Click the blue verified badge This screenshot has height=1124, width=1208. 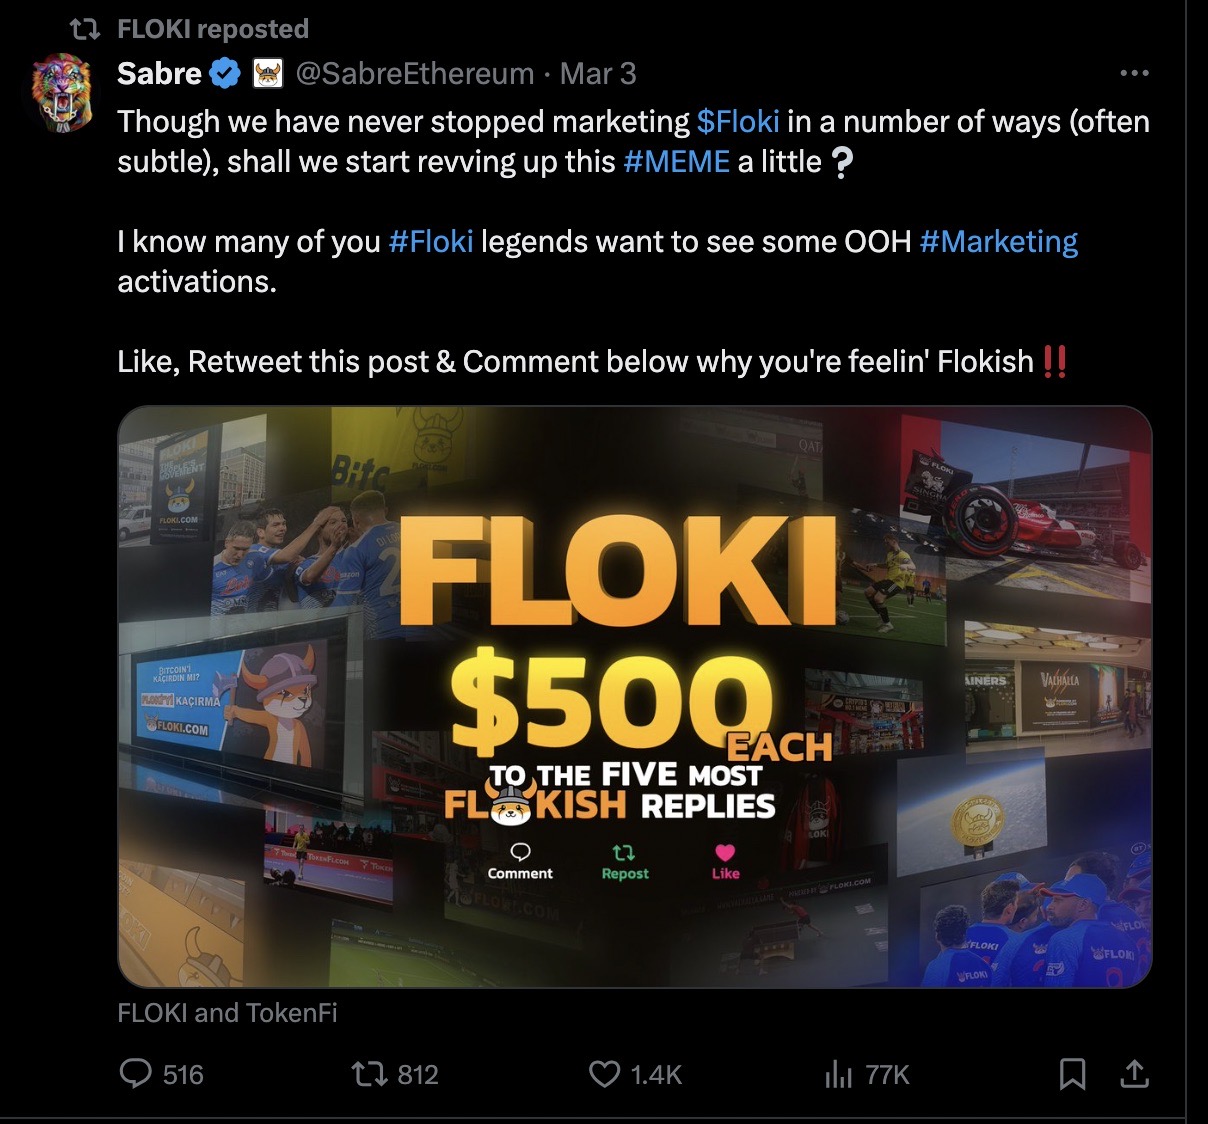tap(225, 73)
